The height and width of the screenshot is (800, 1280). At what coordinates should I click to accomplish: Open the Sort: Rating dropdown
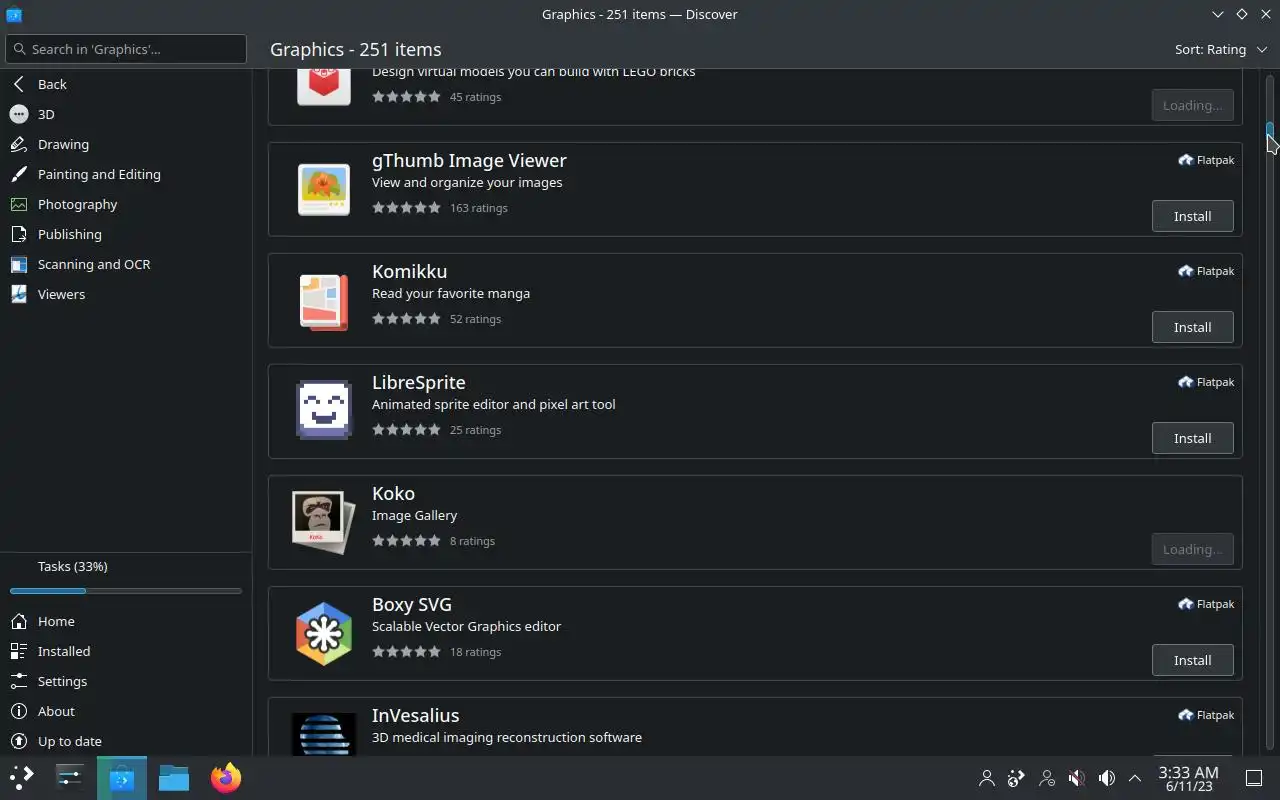tap(1219, 49)
